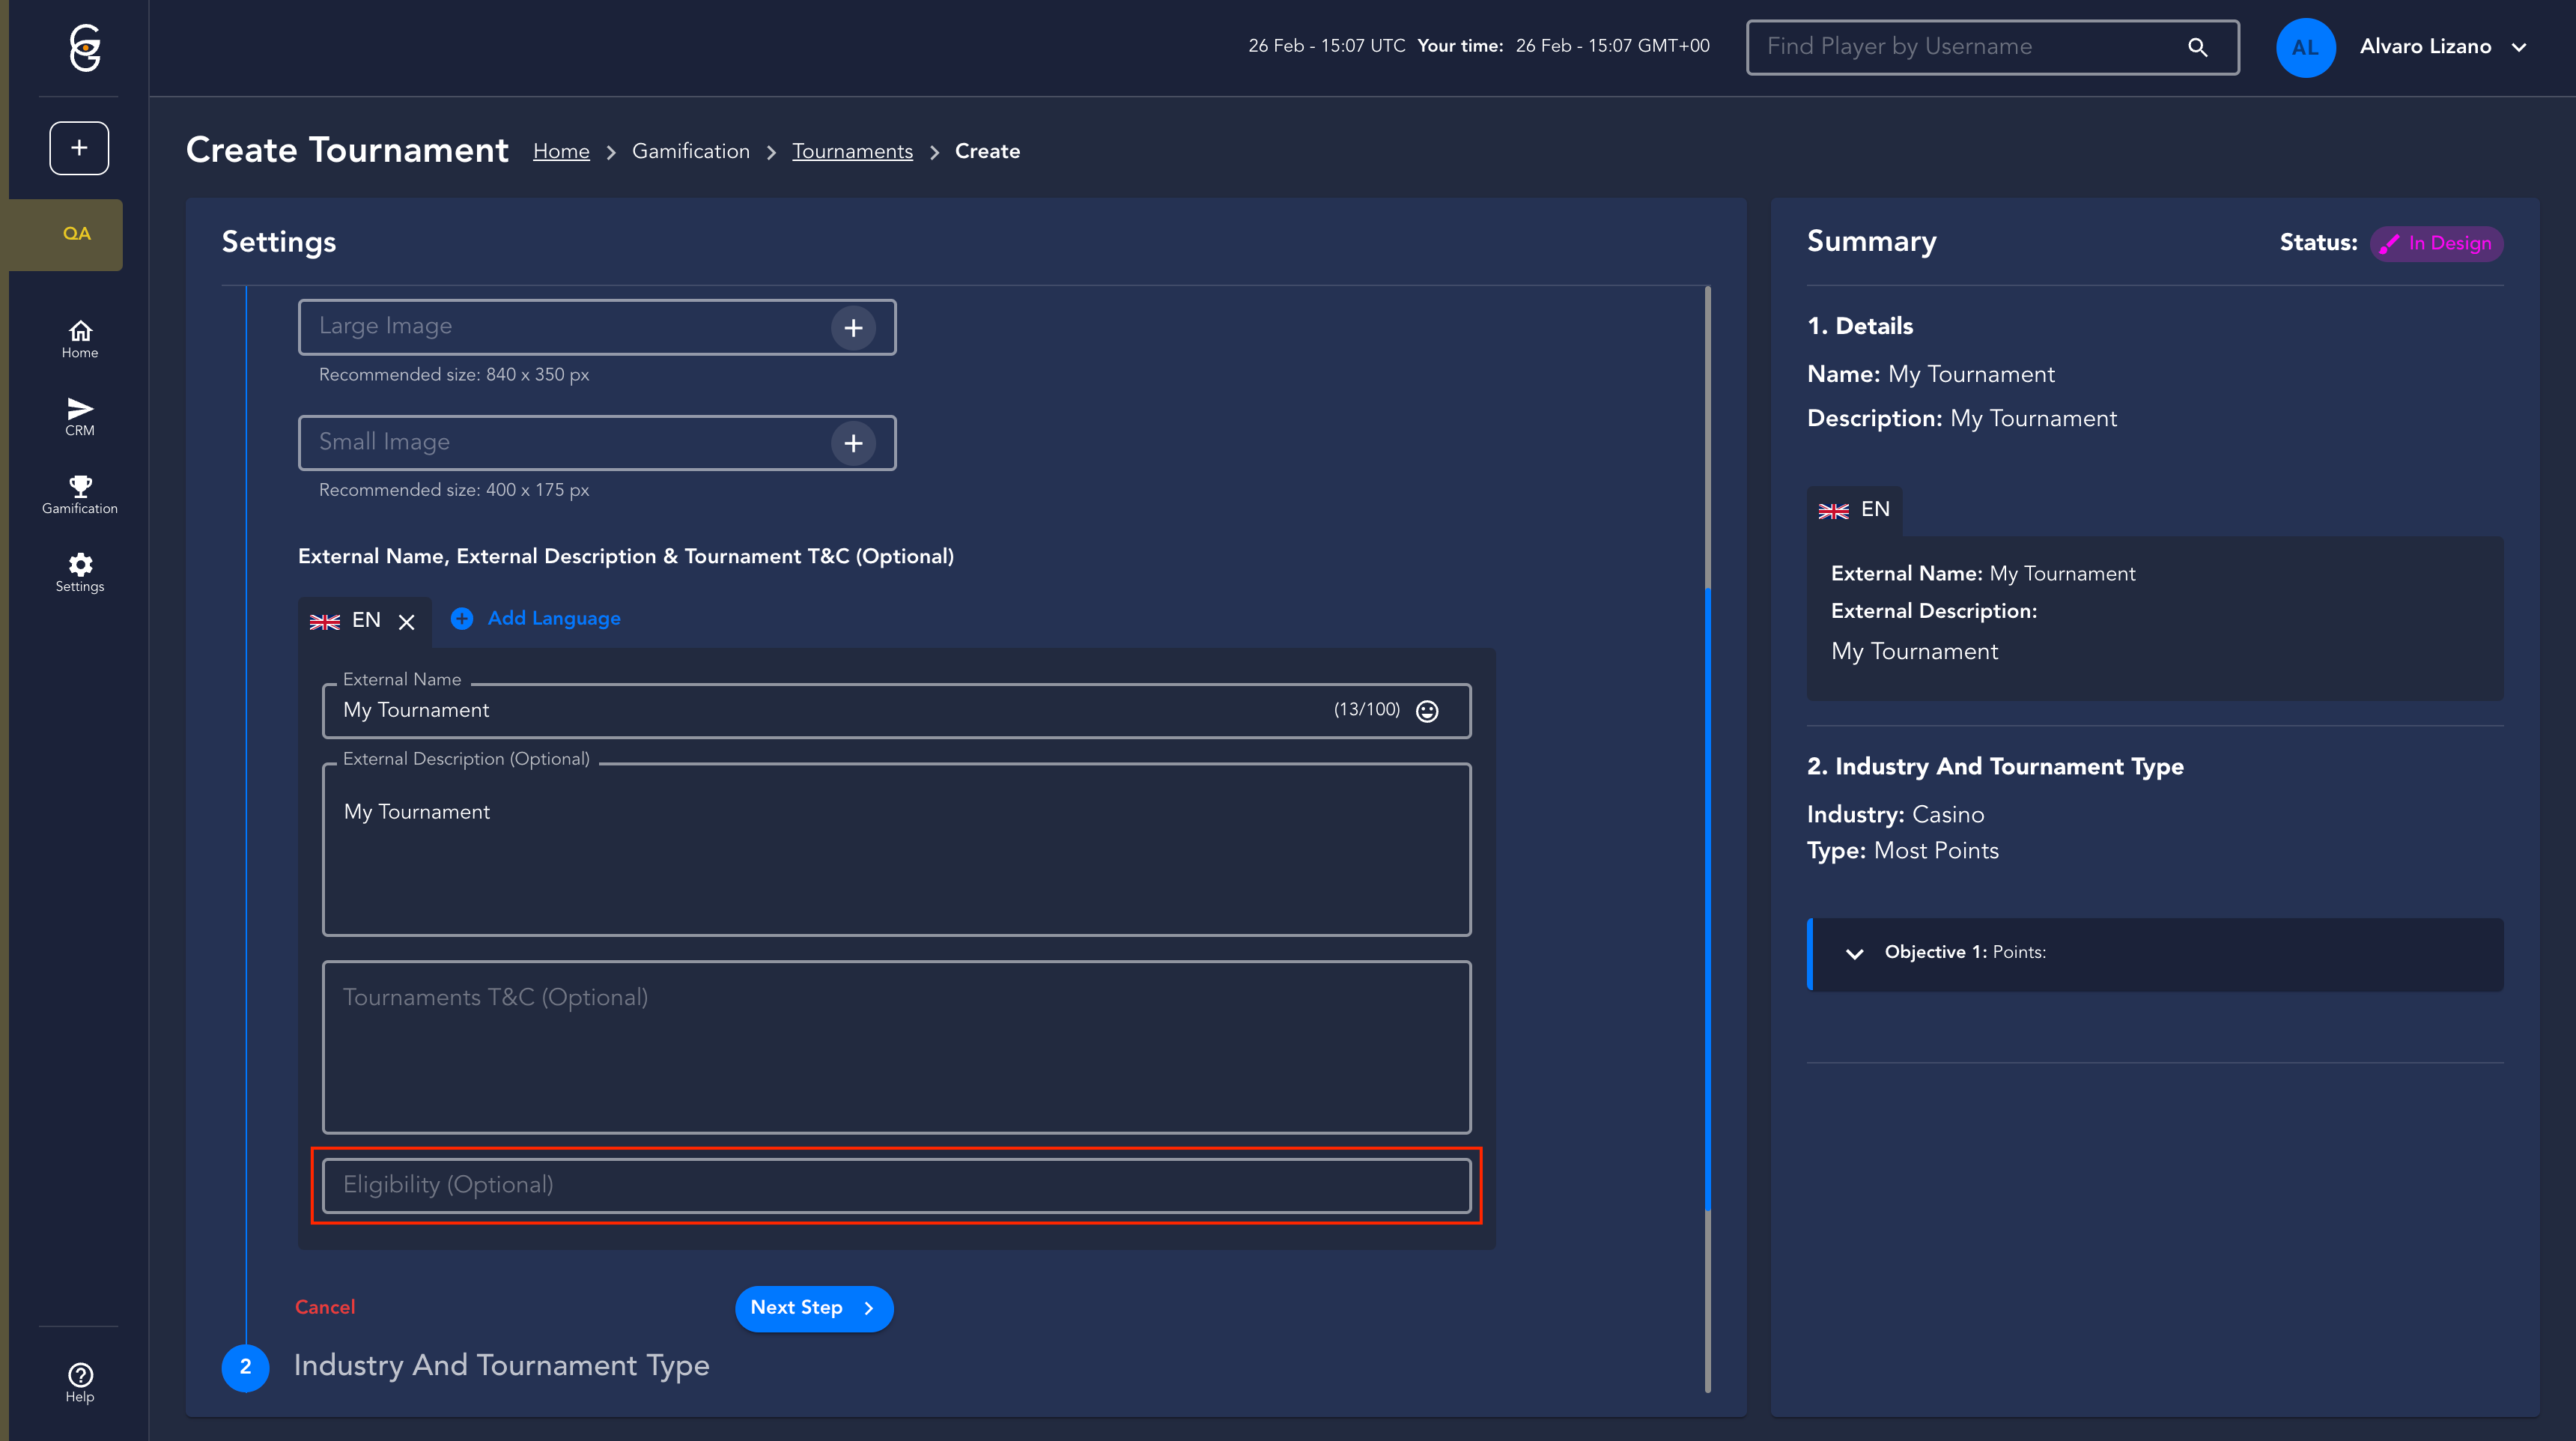The width and height of the screenshot is (2576, 1441).
Task: Add a Small Image with plus button
Action: [853, 443]
